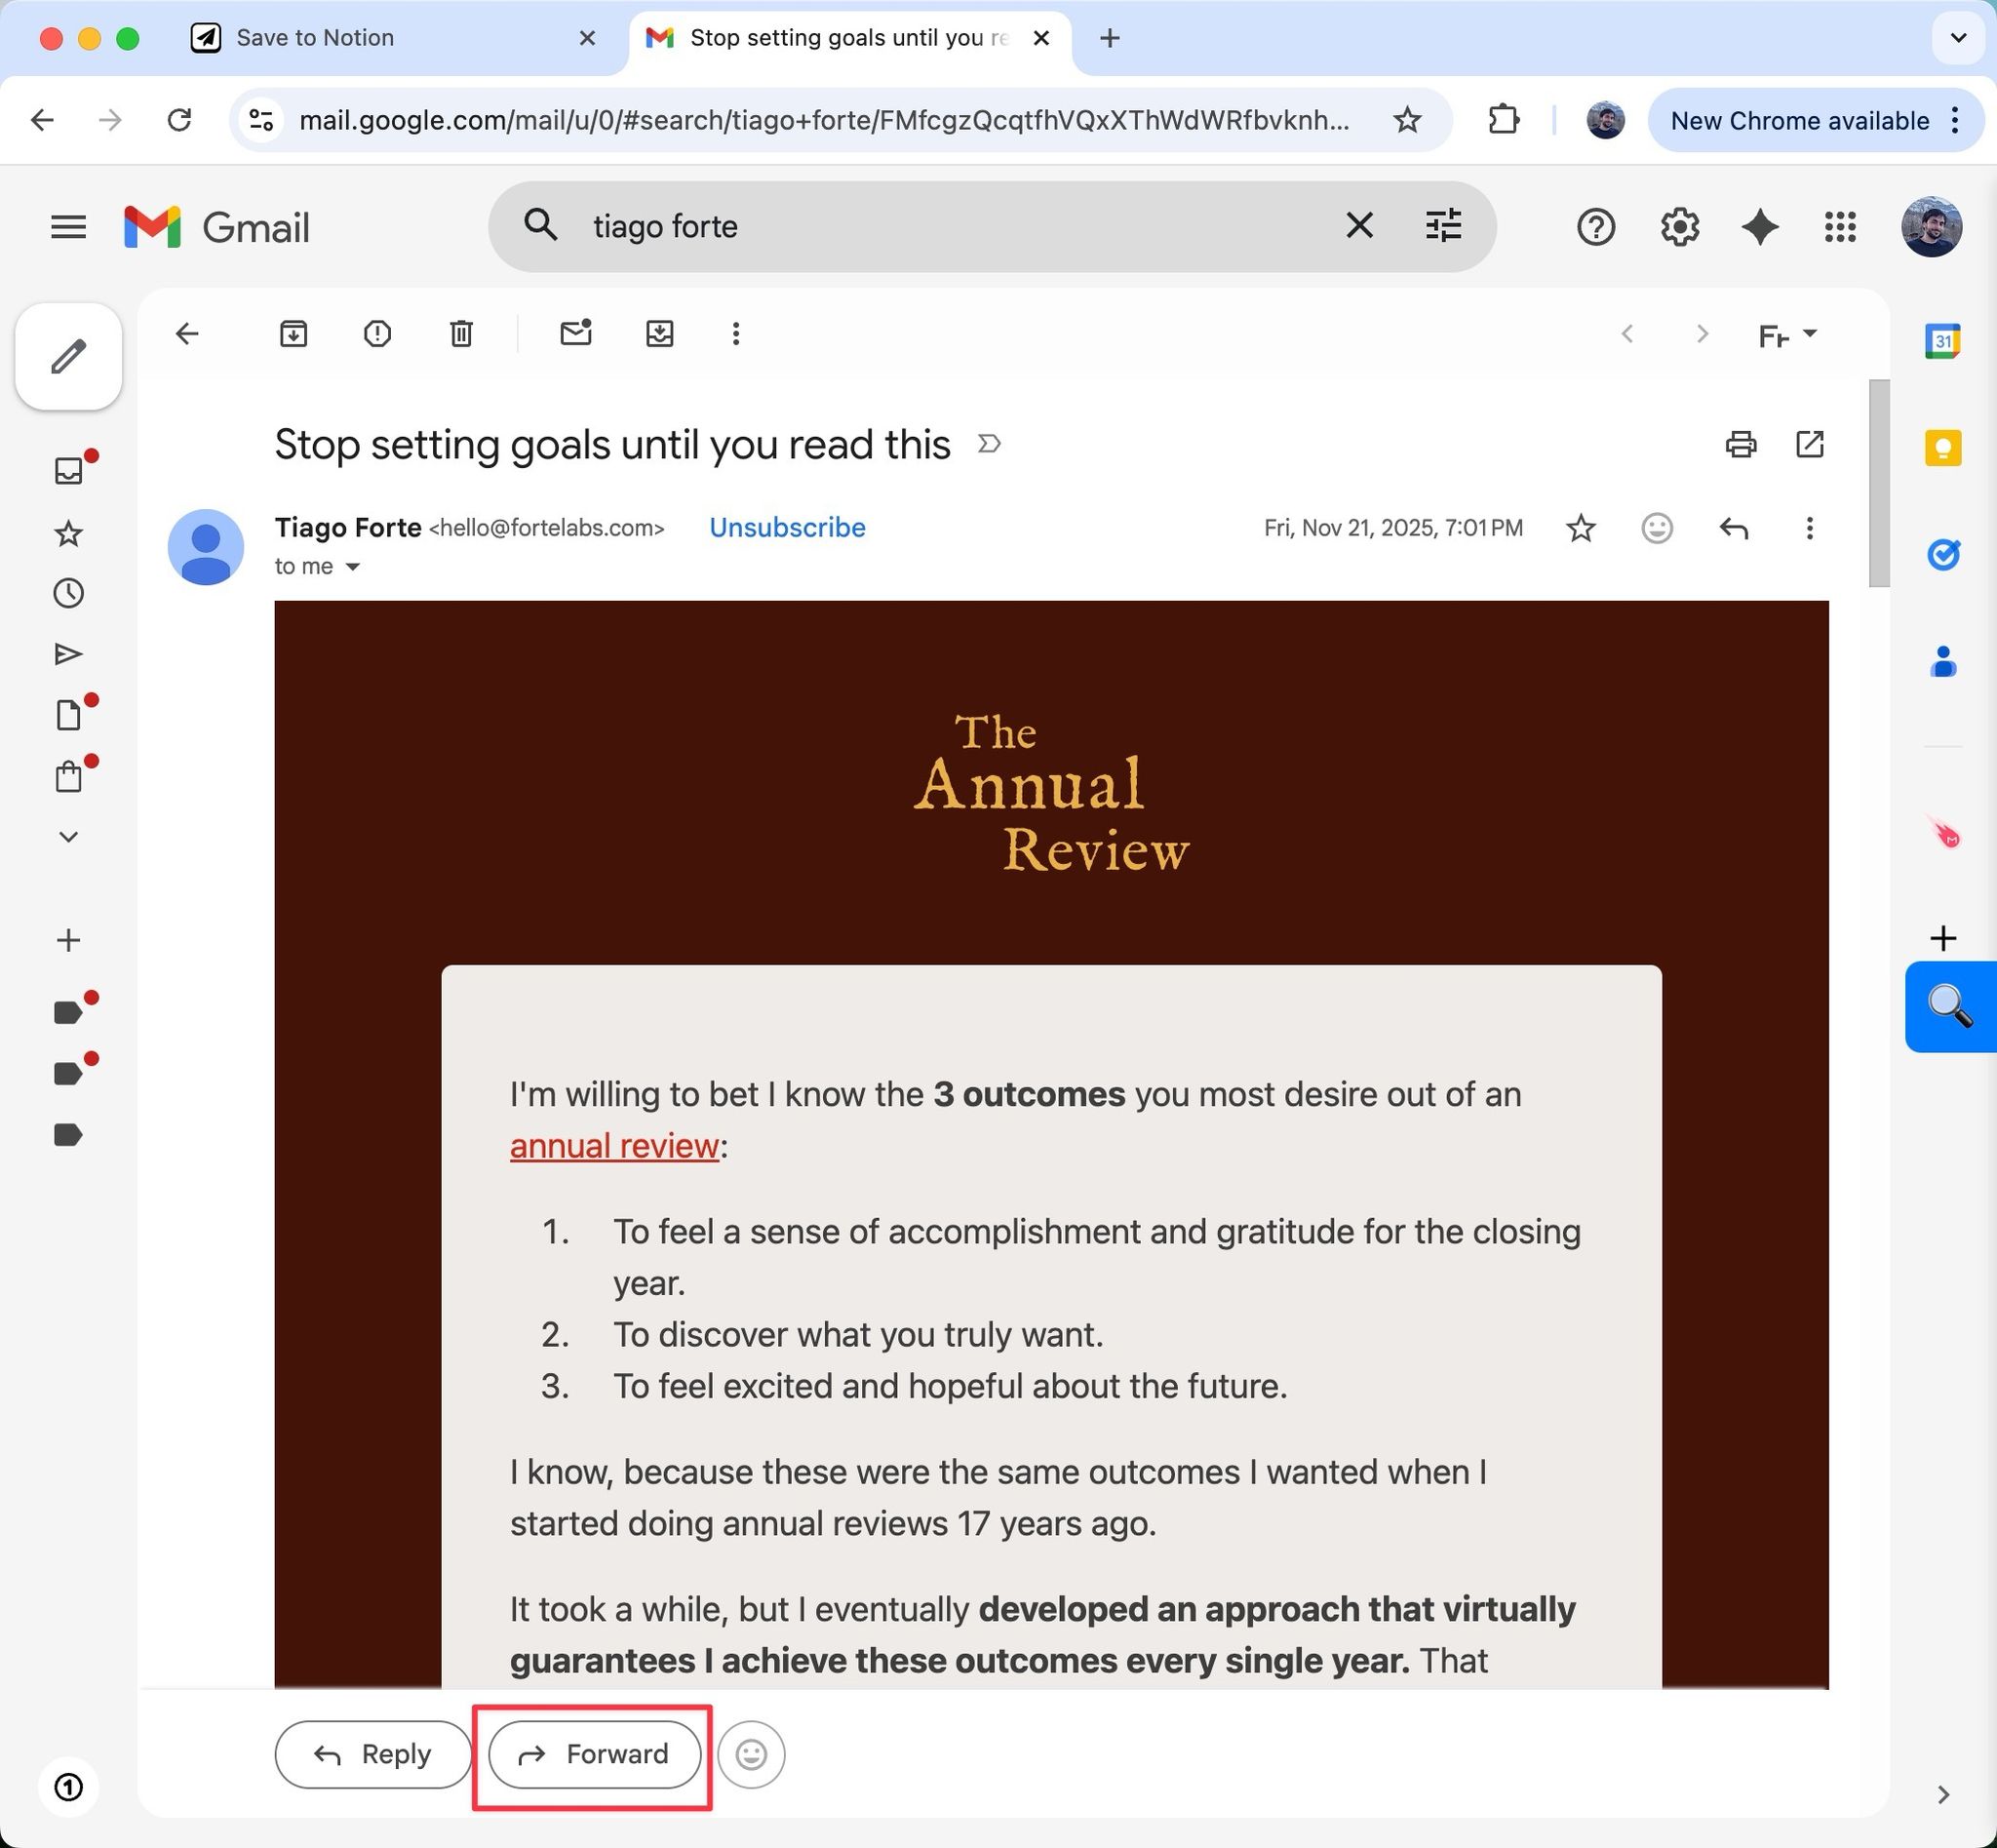The height and width of the screenshot is (1848, 1997).
Task: Open the email in a new window
Action: [1810, 444]
